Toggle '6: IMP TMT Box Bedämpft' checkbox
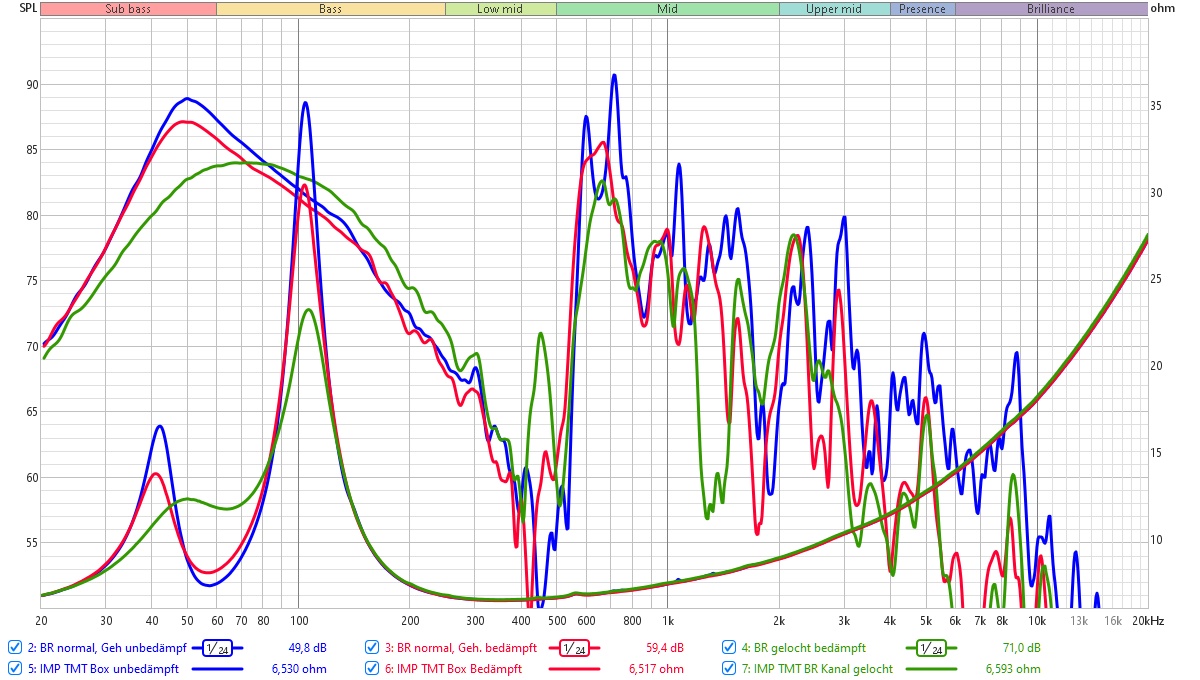The width and height of the screenshot is (1200, 680). click(371, 668)
